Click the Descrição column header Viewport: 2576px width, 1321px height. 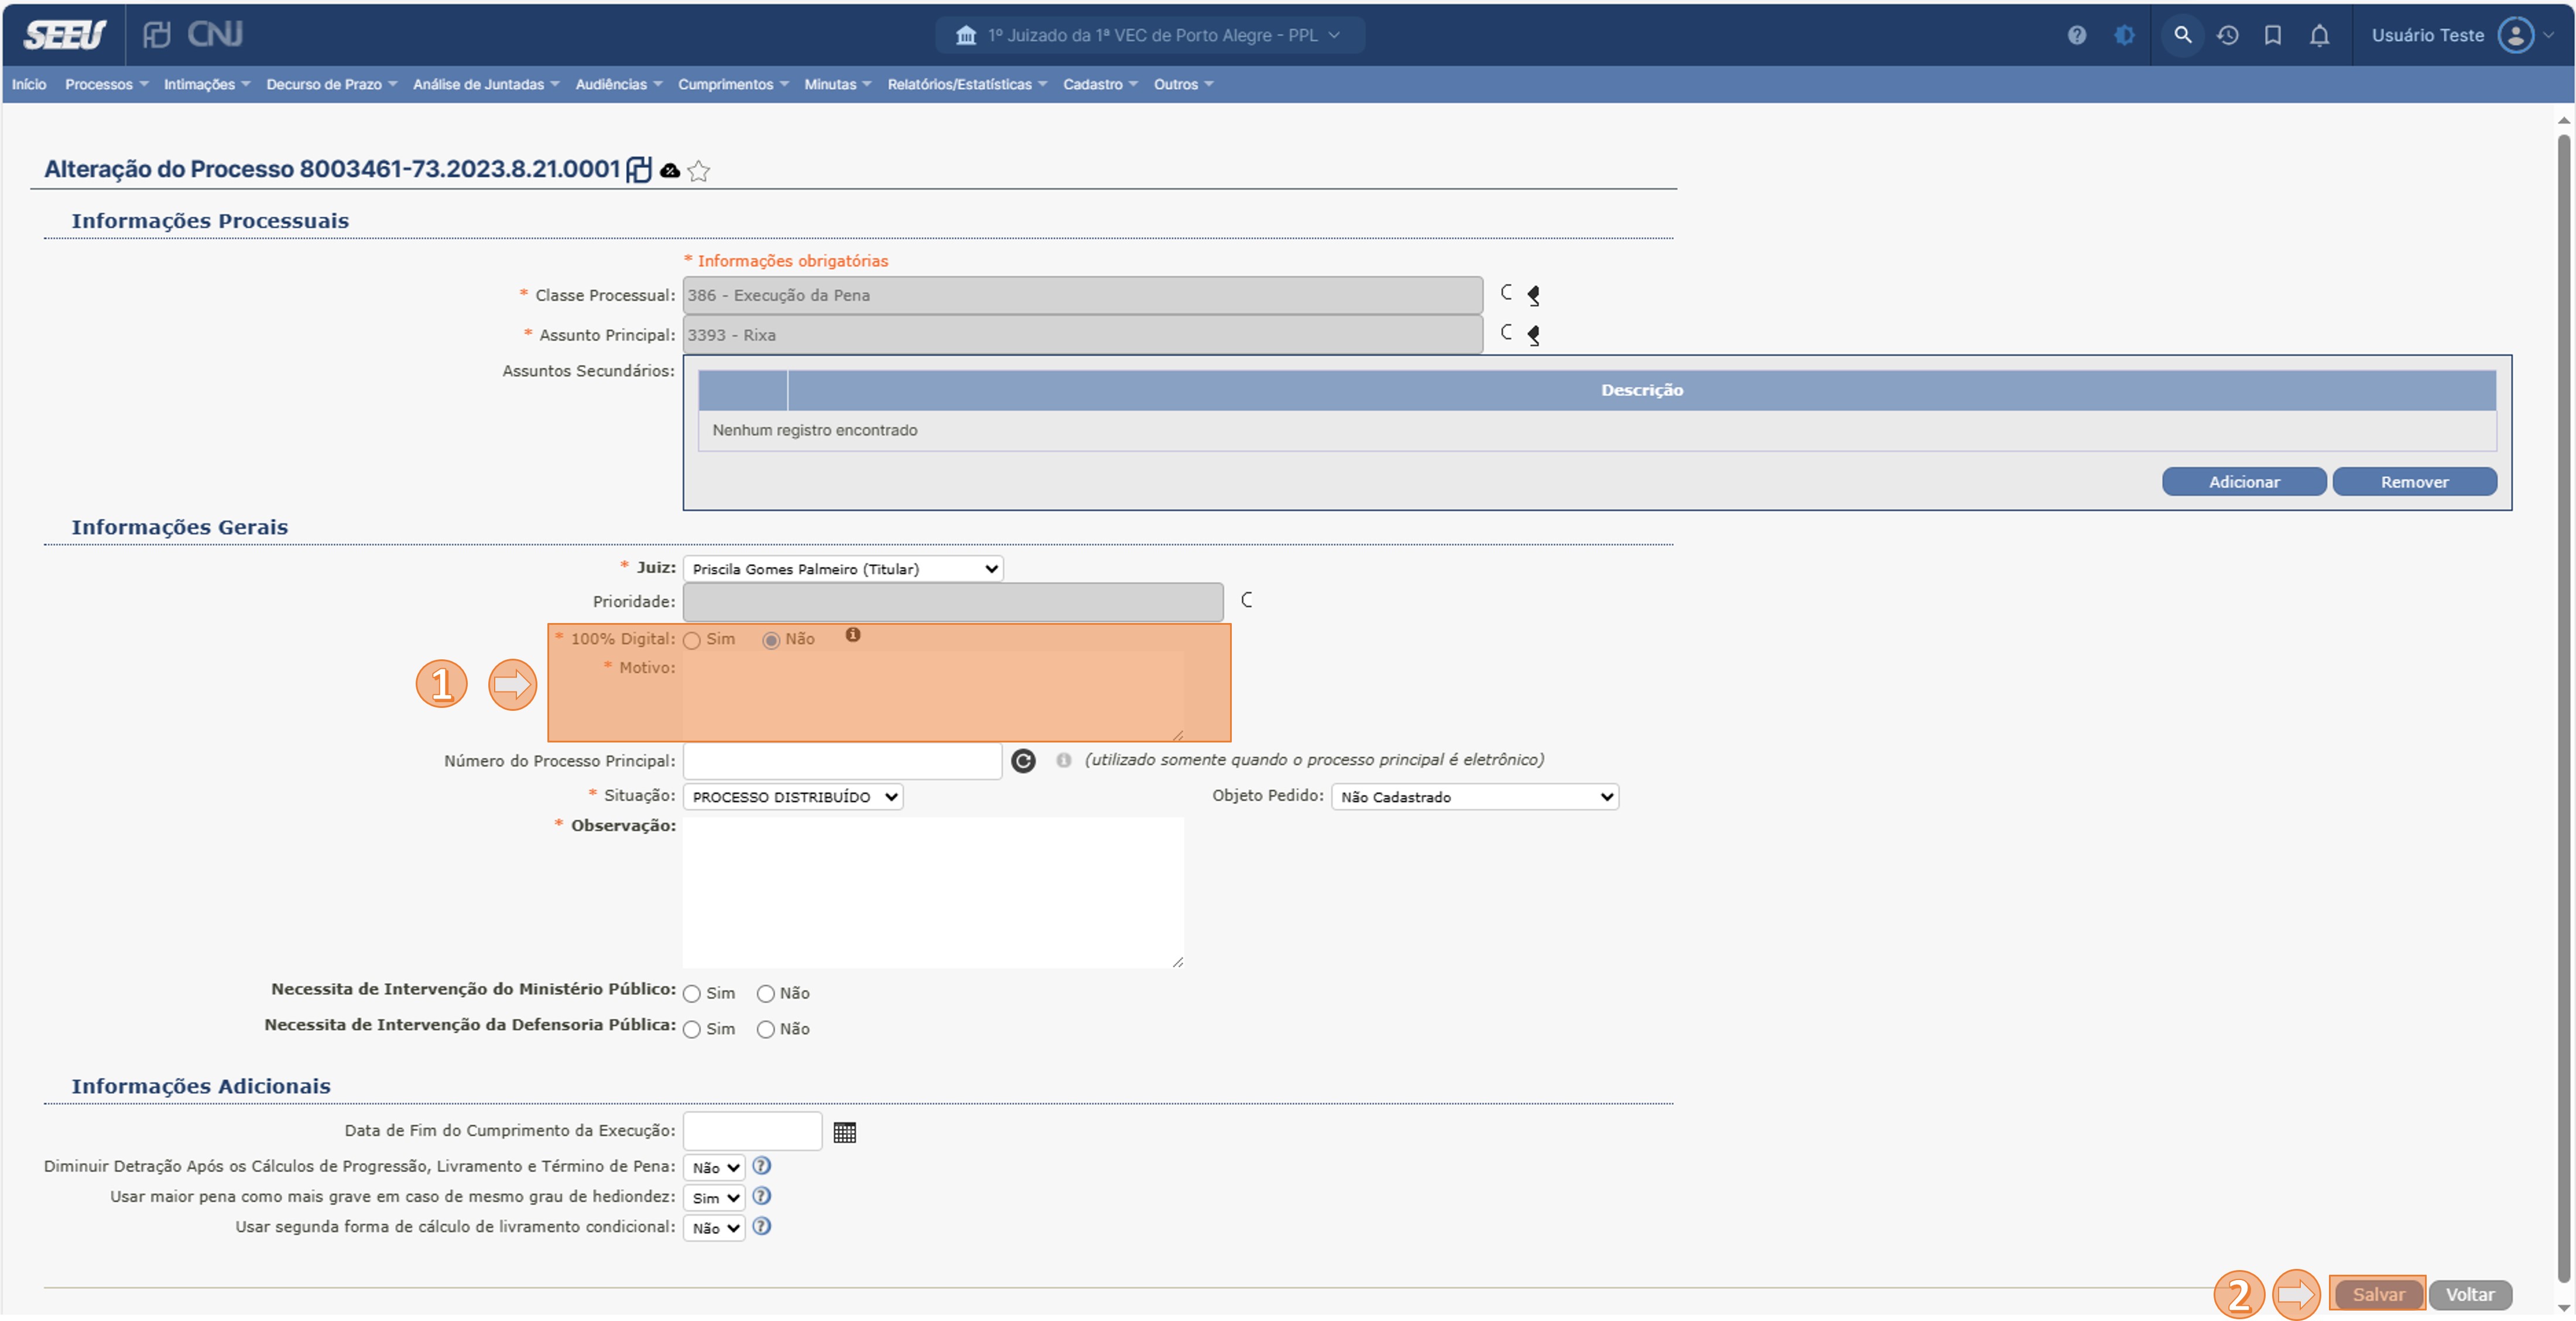coord(1642,390)
